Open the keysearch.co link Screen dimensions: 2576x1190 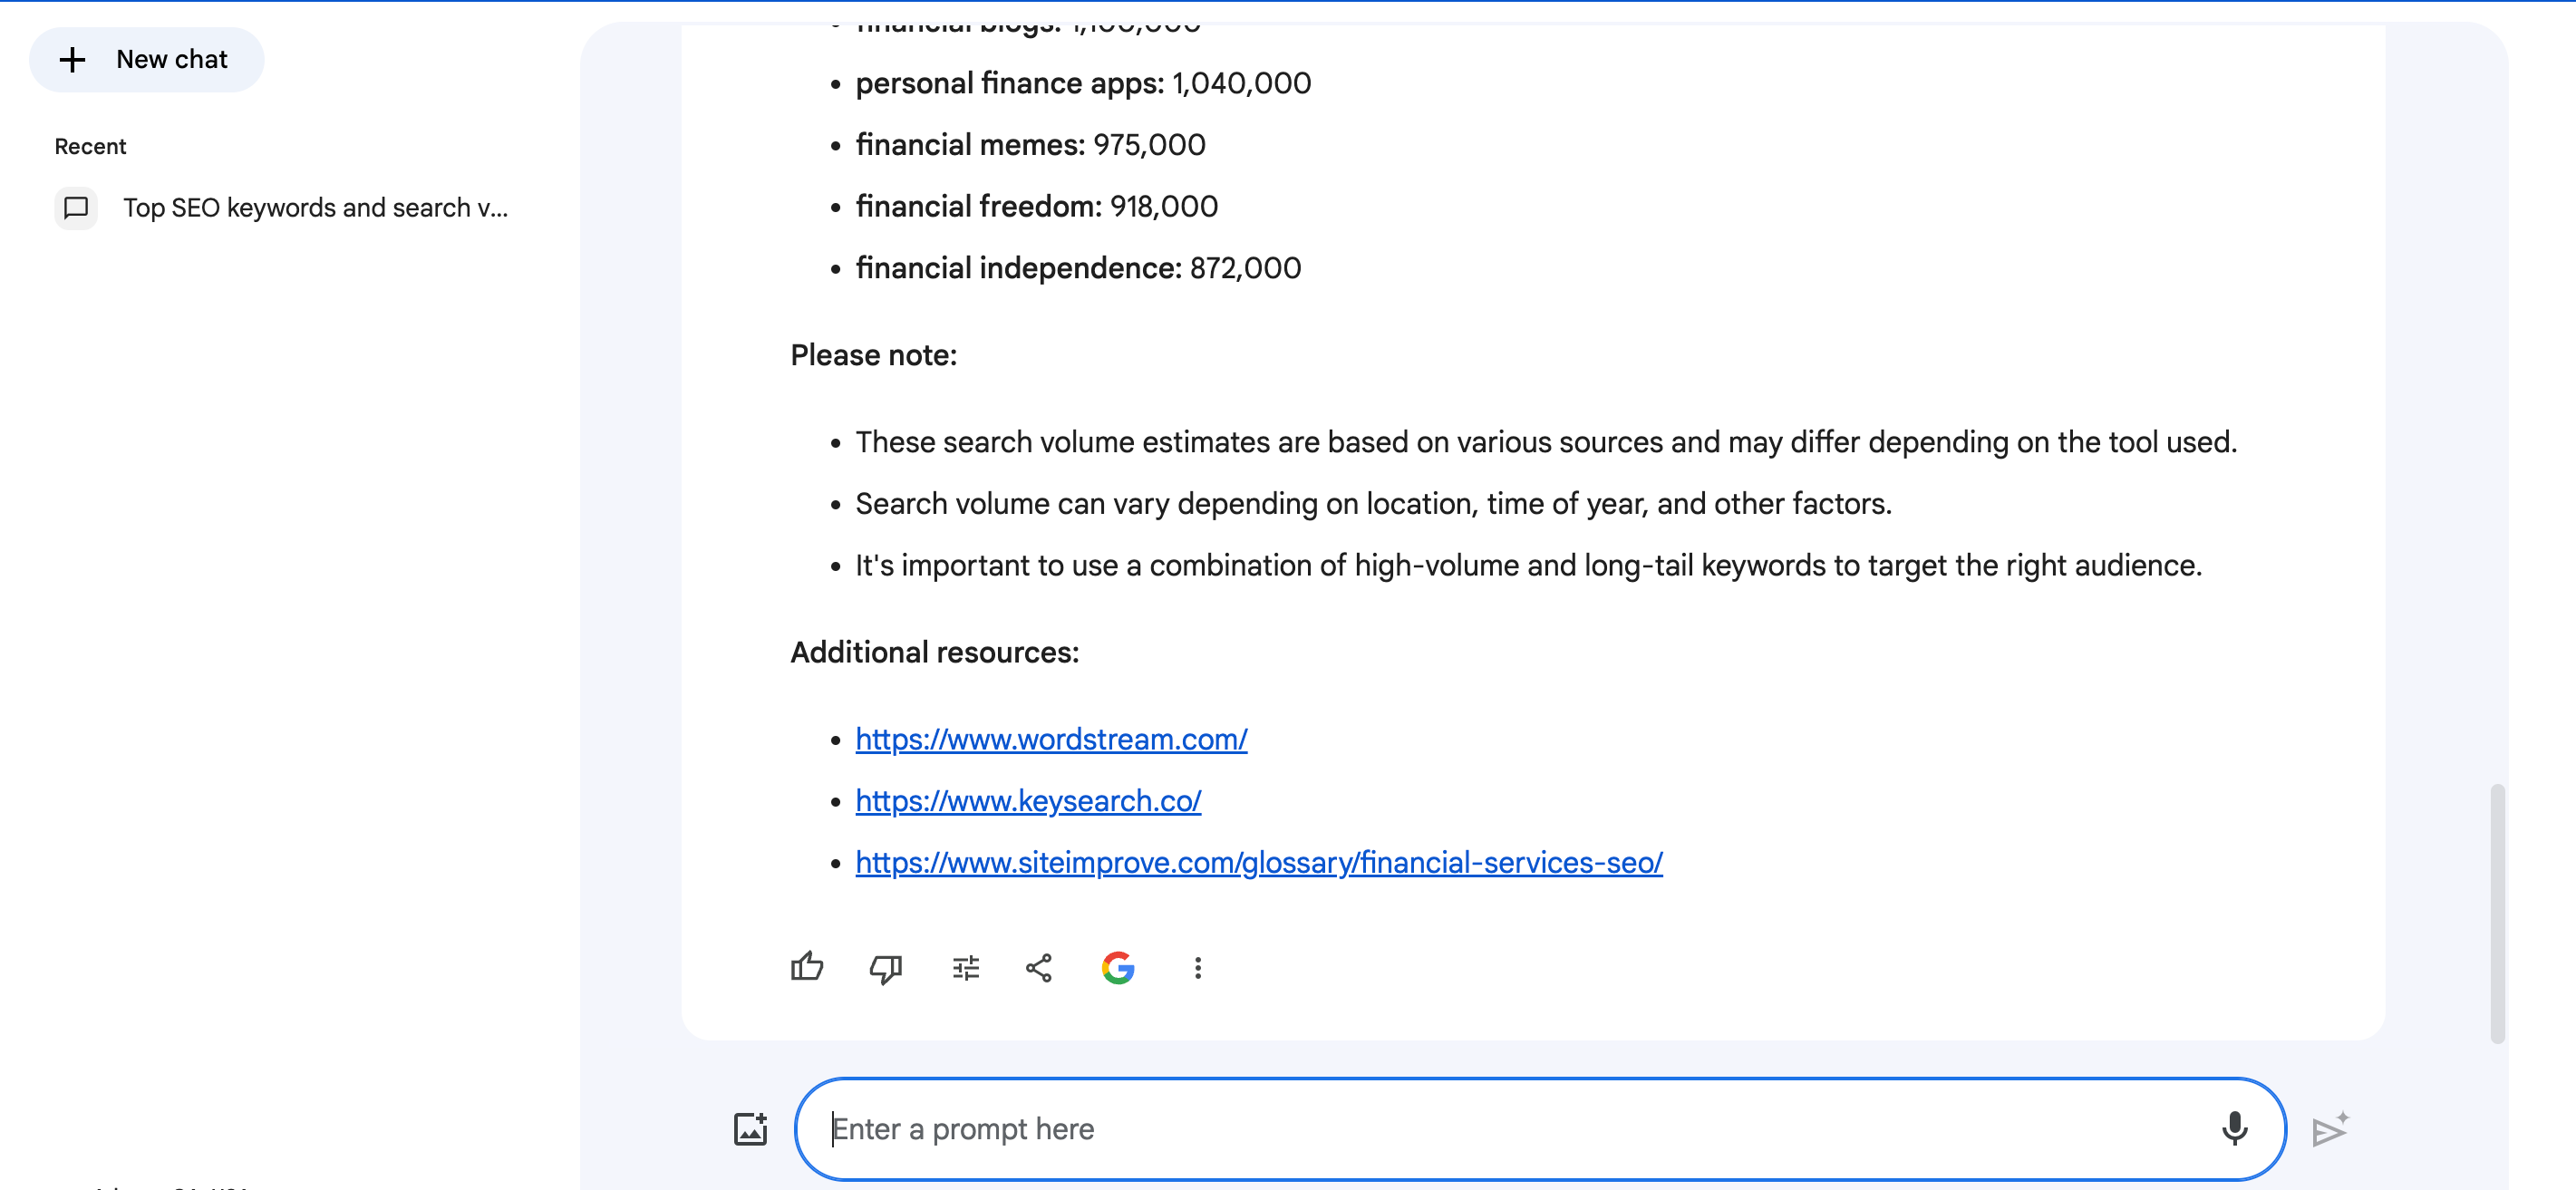[x=1028, y=801]
